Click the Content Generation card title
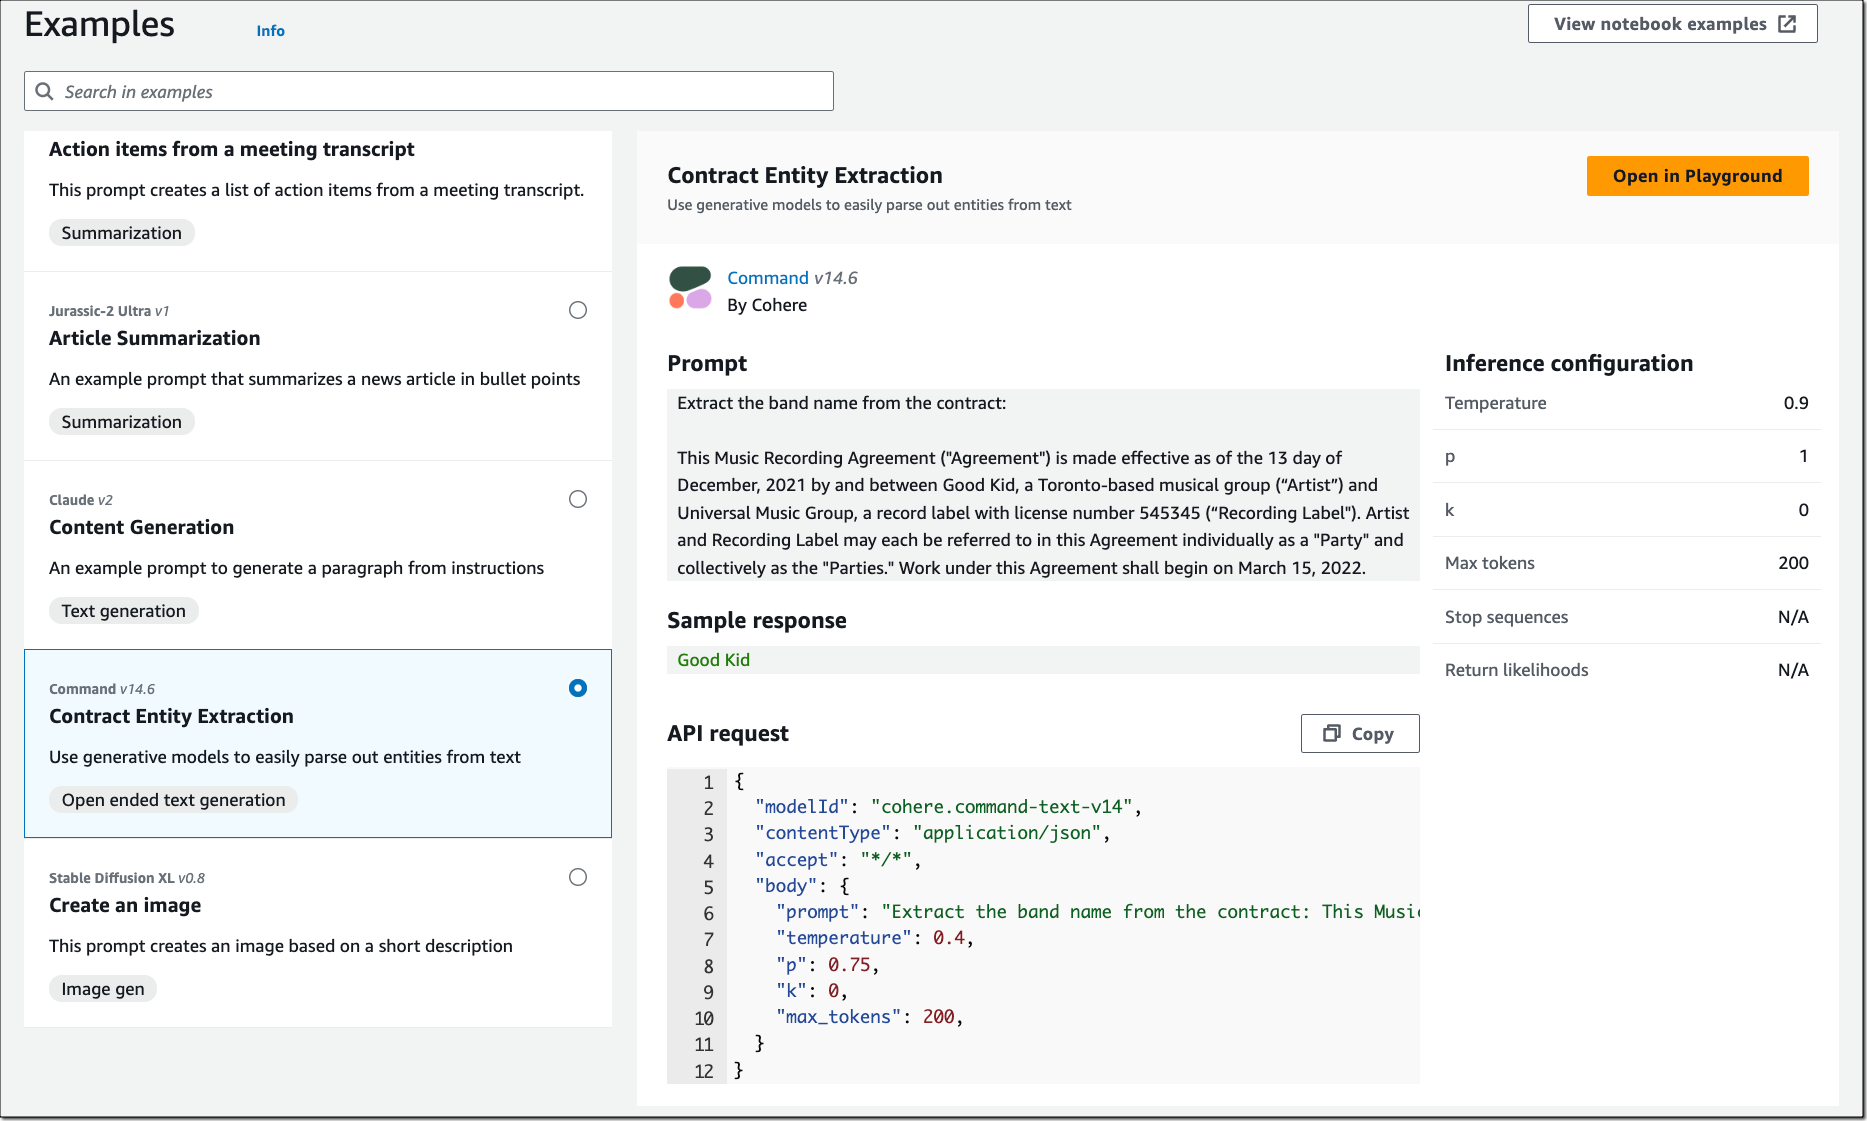1867x1121 pixels. pos(142,527)
